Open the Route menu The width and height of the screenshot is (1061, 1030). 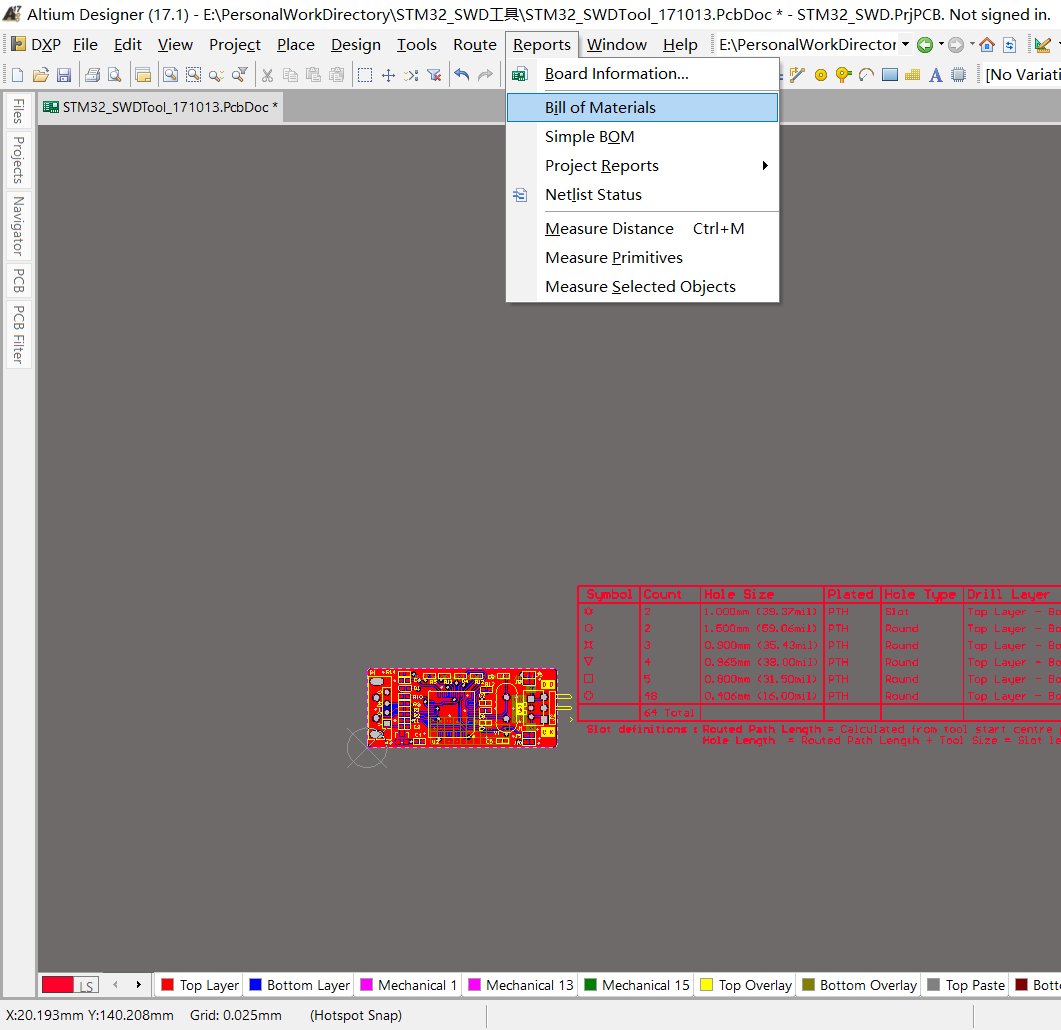pyautogui.click(x=475, y=45)
